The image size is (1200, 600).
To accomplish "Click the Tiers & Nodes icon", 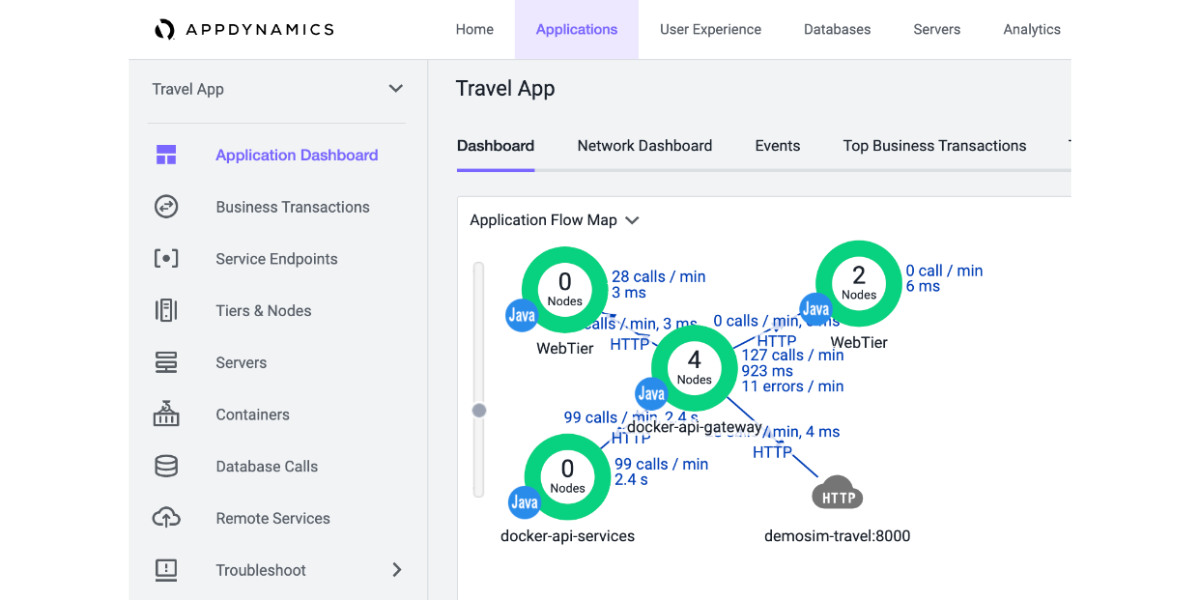I will tap(166, 311).
